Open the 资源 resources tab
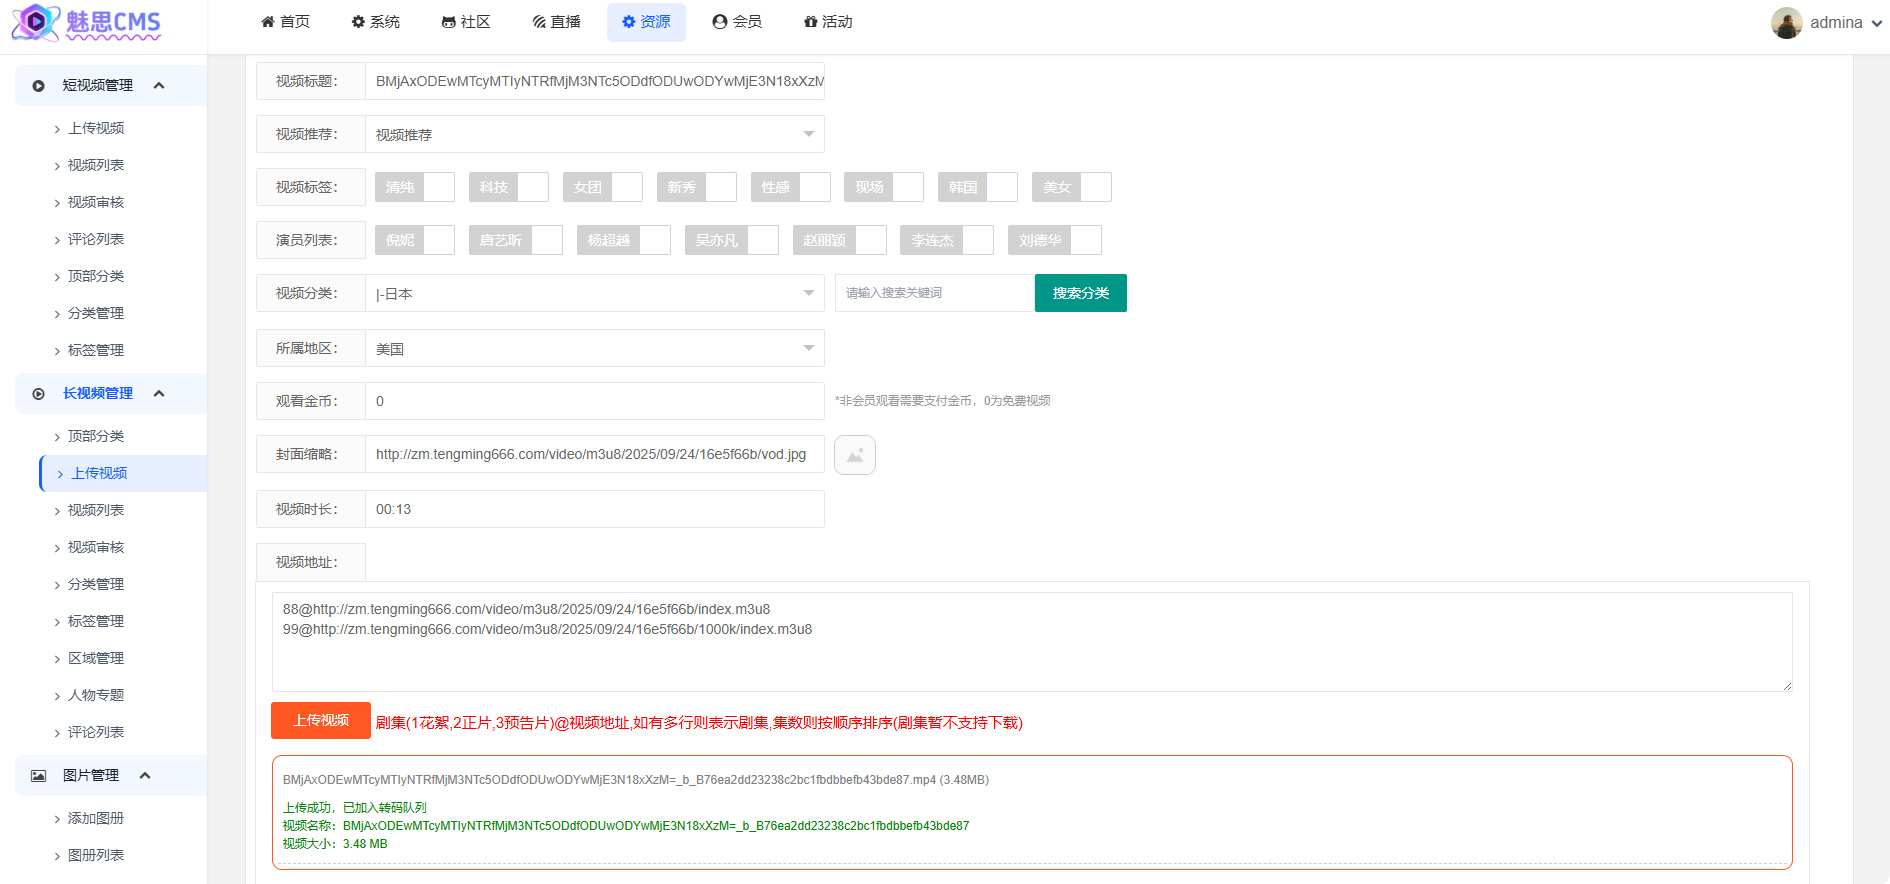Image resolution: width=1890 pixels, height=884 pixels. pyautogui.click(x=646, y=22)
